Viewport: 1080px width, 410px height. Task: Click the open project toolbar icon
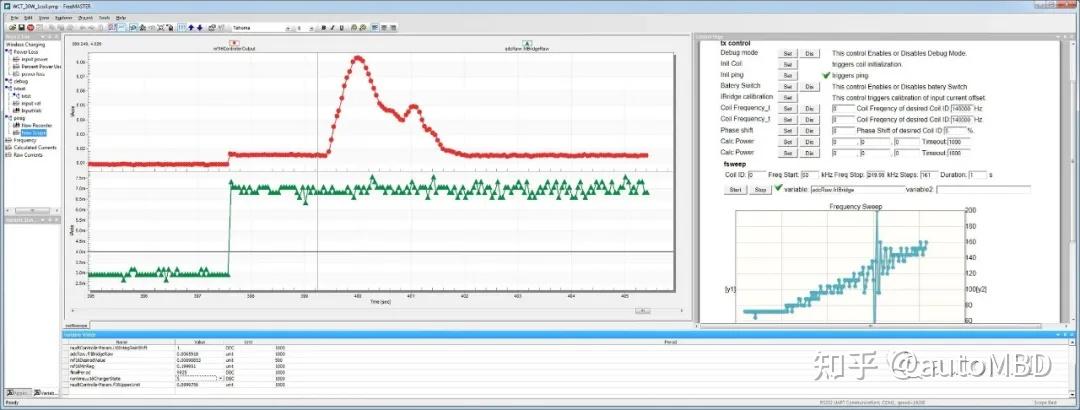coord(13,28)
